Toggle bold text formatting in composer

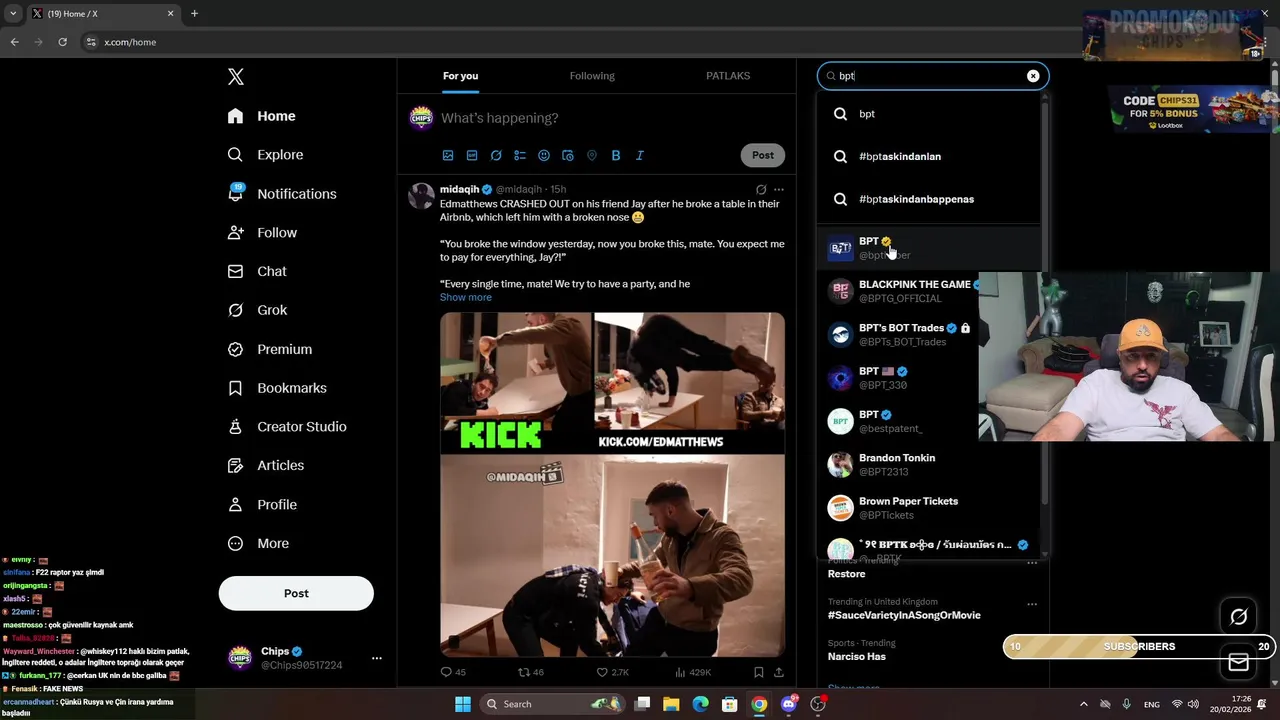[x=616, y=155]
